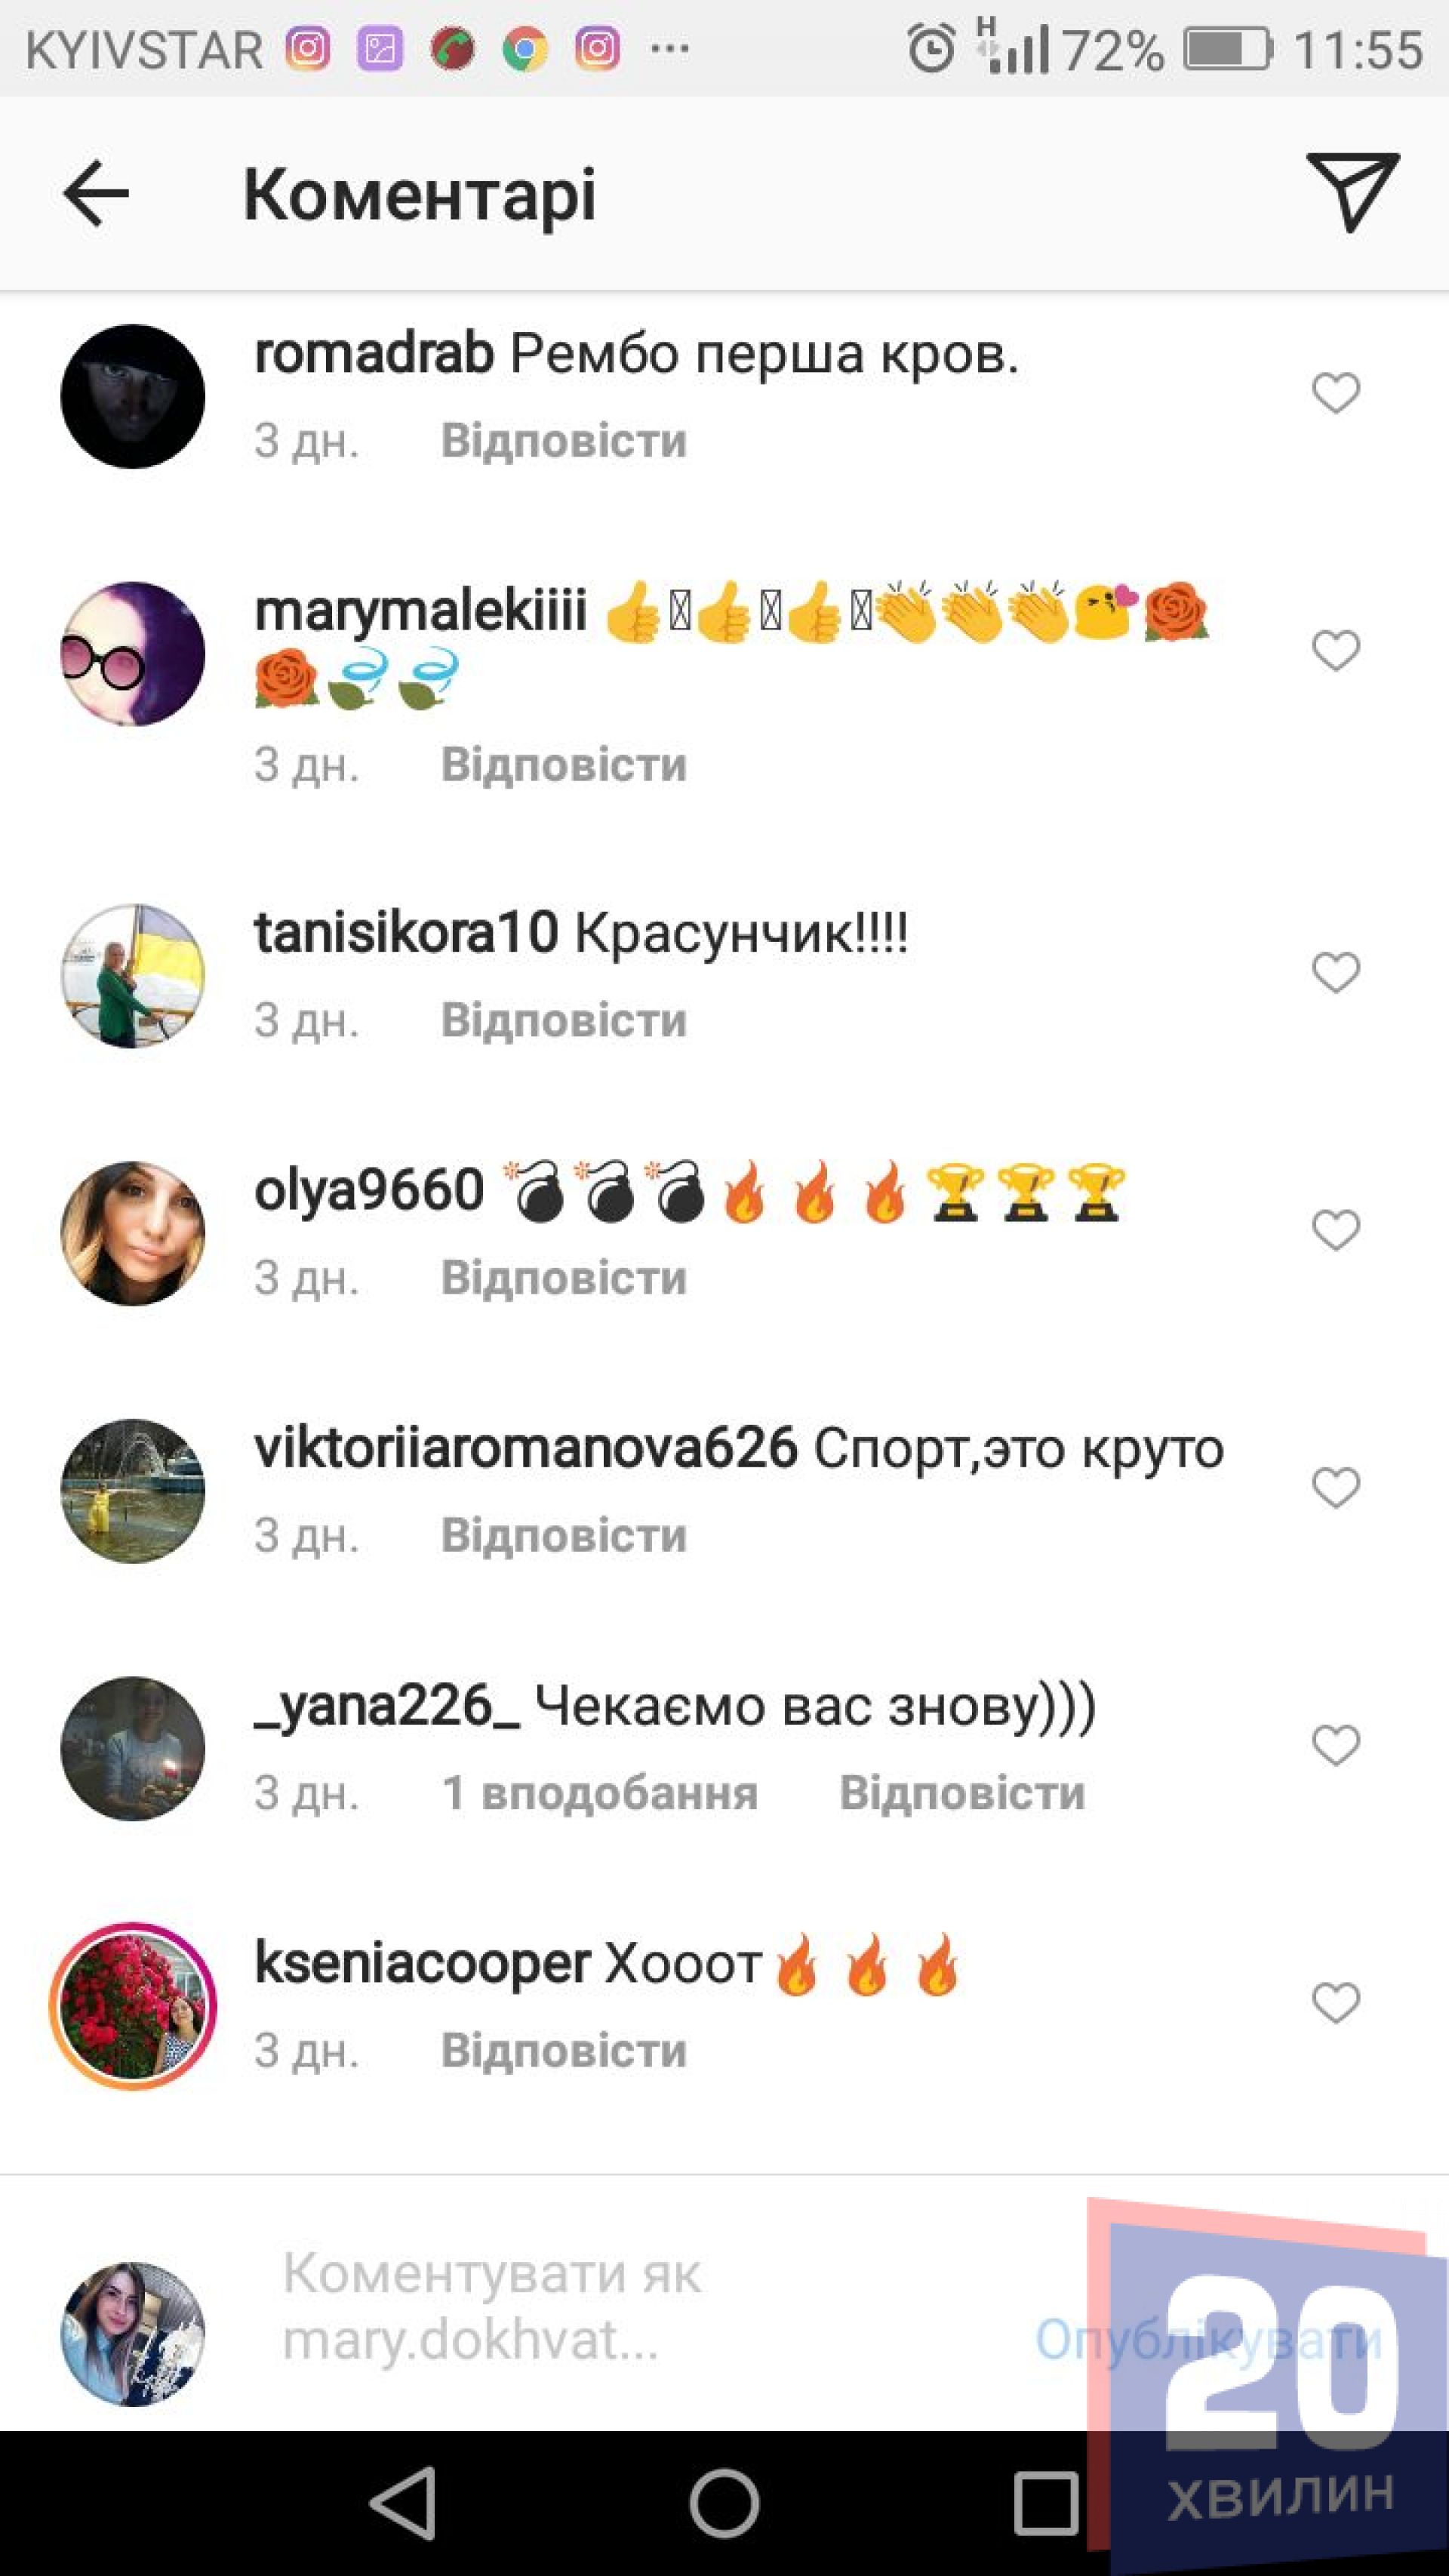The image size is (1449, 2576).
Task: View 1 вподобання on _yana226_ comment
Action: (600, 1793)
